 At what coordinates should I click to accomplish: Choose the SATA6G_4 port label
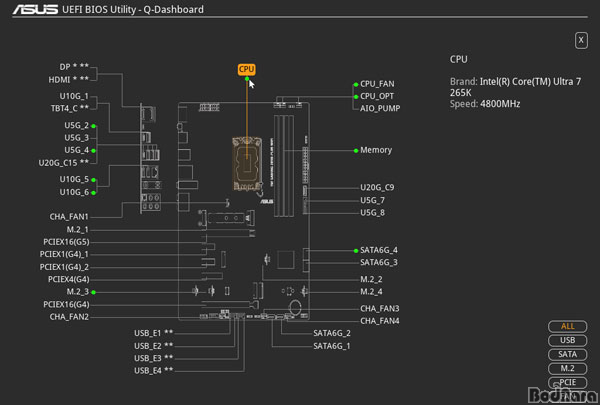pyautogui.click(x=379, y=250)
